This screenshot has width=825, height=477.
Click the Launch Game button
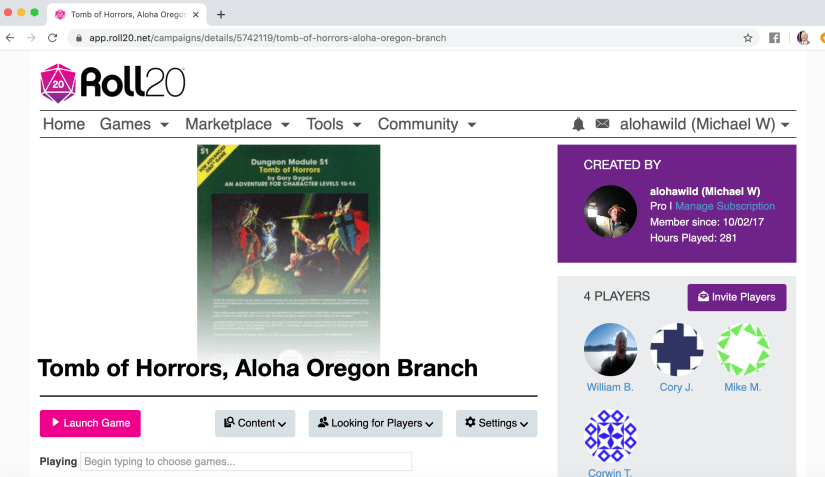click(90, 423)
